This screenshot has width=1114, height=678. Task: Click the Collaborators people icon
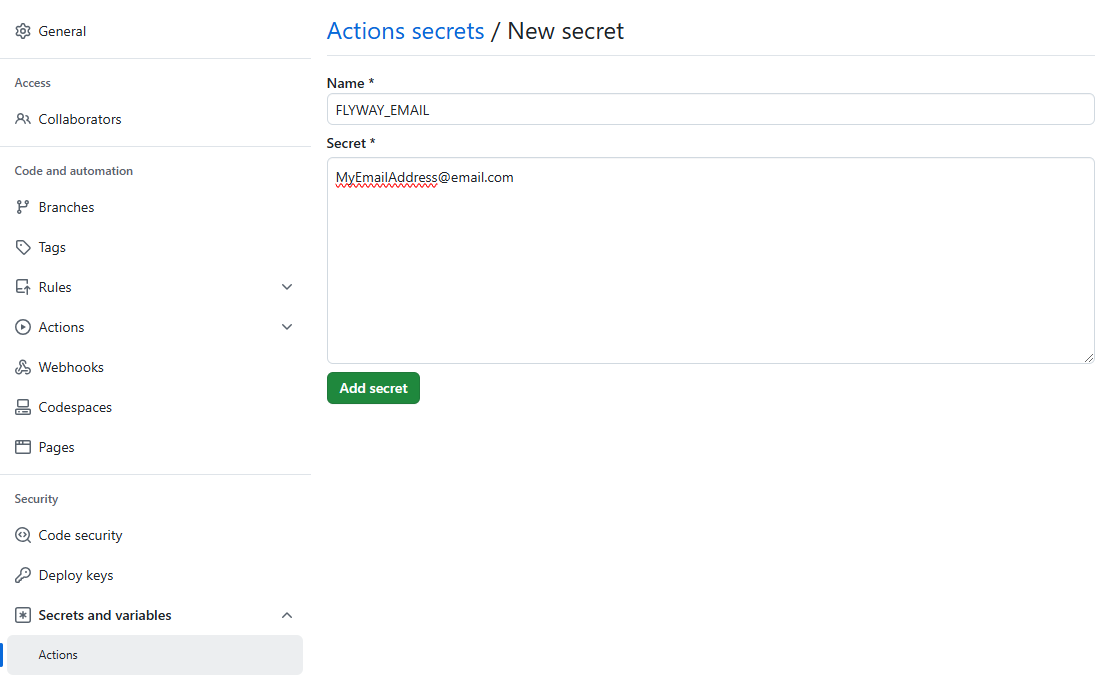pyautogui.click(x=22, y=119)
